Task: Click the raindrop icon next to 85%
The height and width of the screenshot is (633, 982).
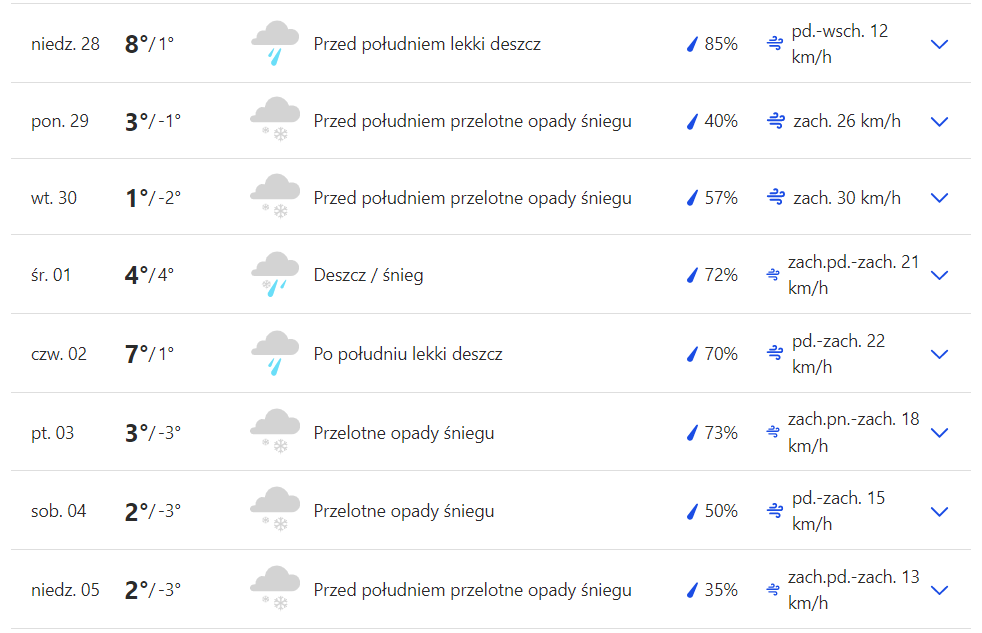Action: click(x=691, y=44)
